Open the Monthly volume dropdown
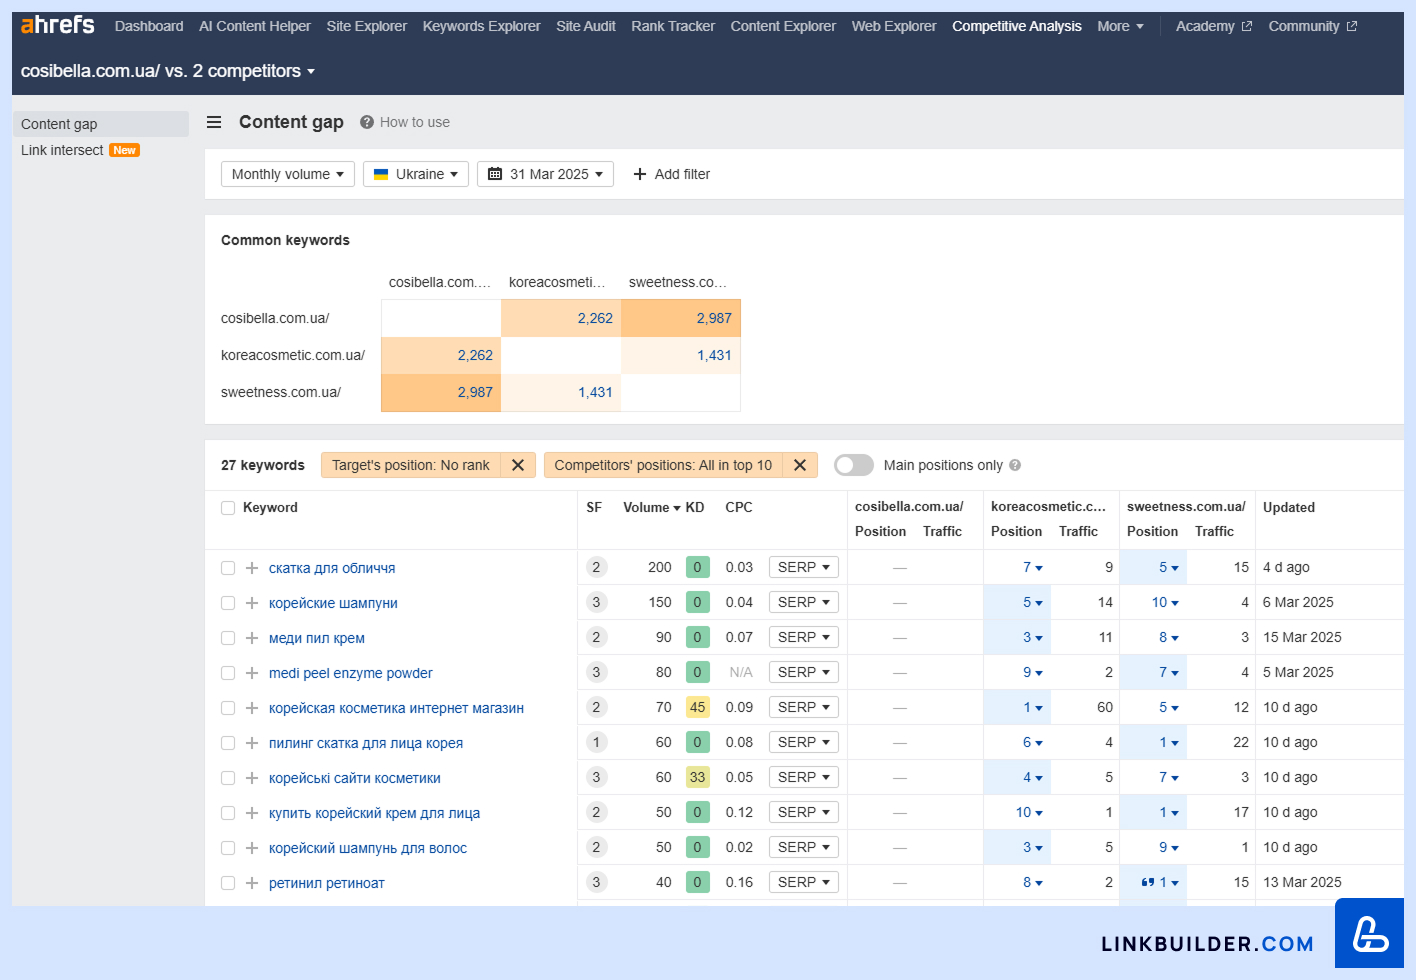 point(288,174)
